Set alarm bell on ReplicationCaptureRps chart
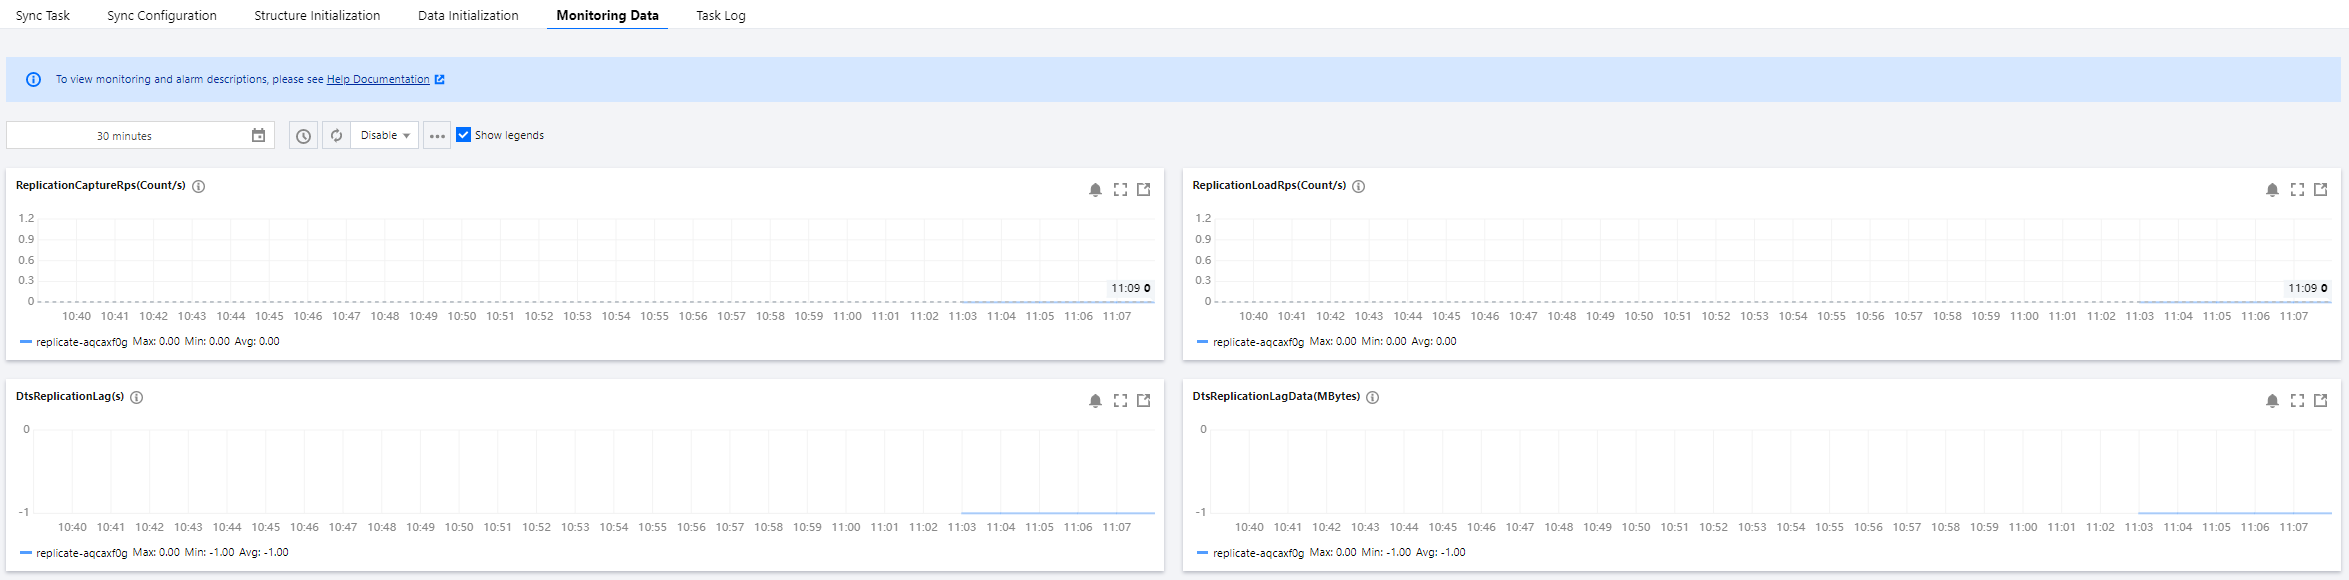Viewport: 2349px width, 580px height. point(1095,190)
